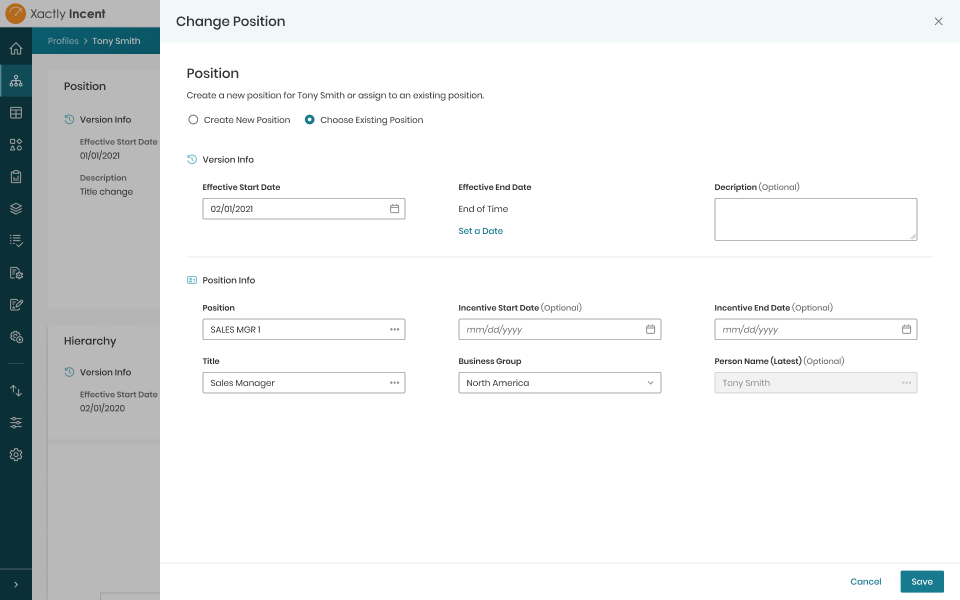
Task: Click the stacked layers sidebar icon
Action: coord(16,208)
